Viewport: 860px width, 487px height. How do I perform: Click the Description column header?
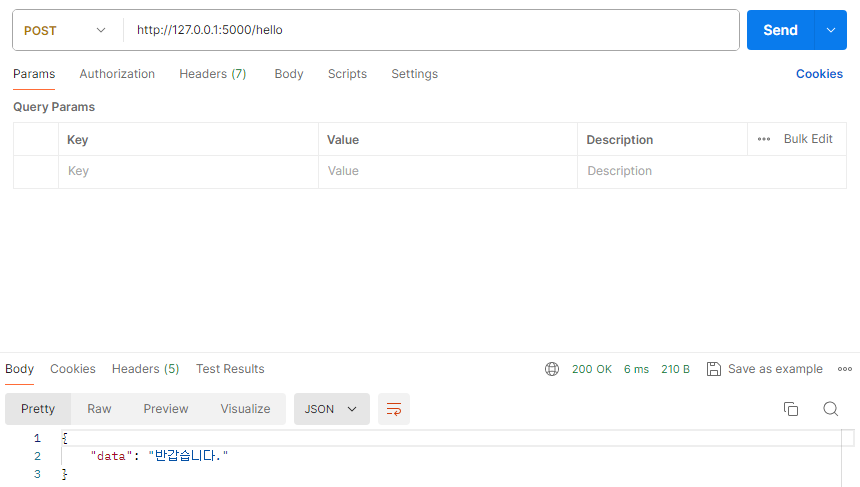click(x=620, y=140)
